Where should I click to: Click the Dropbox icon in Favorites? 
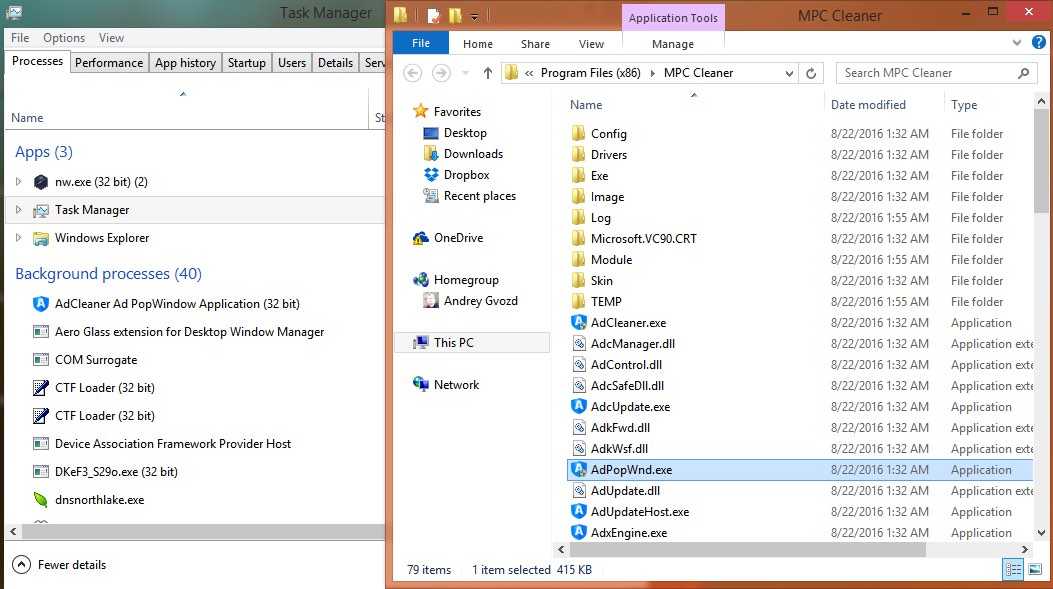(431, 175)
